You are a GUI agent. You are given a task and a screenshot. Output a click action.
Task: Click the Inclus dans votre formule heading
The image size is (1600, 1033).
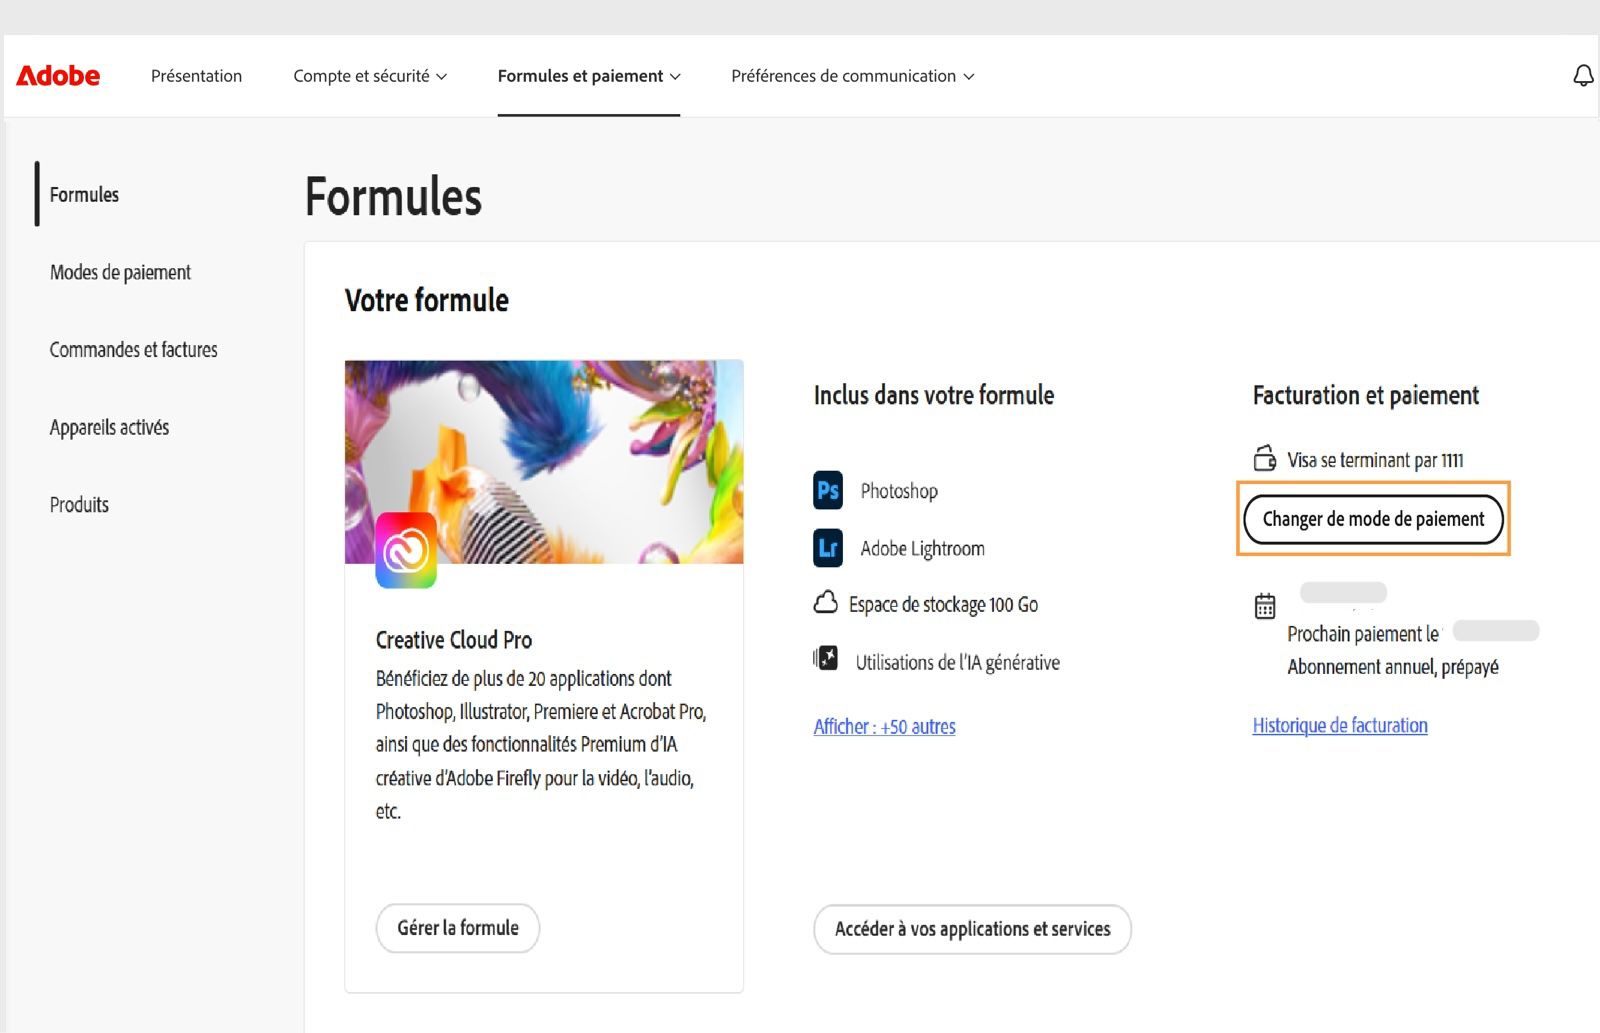pos(934,395)
